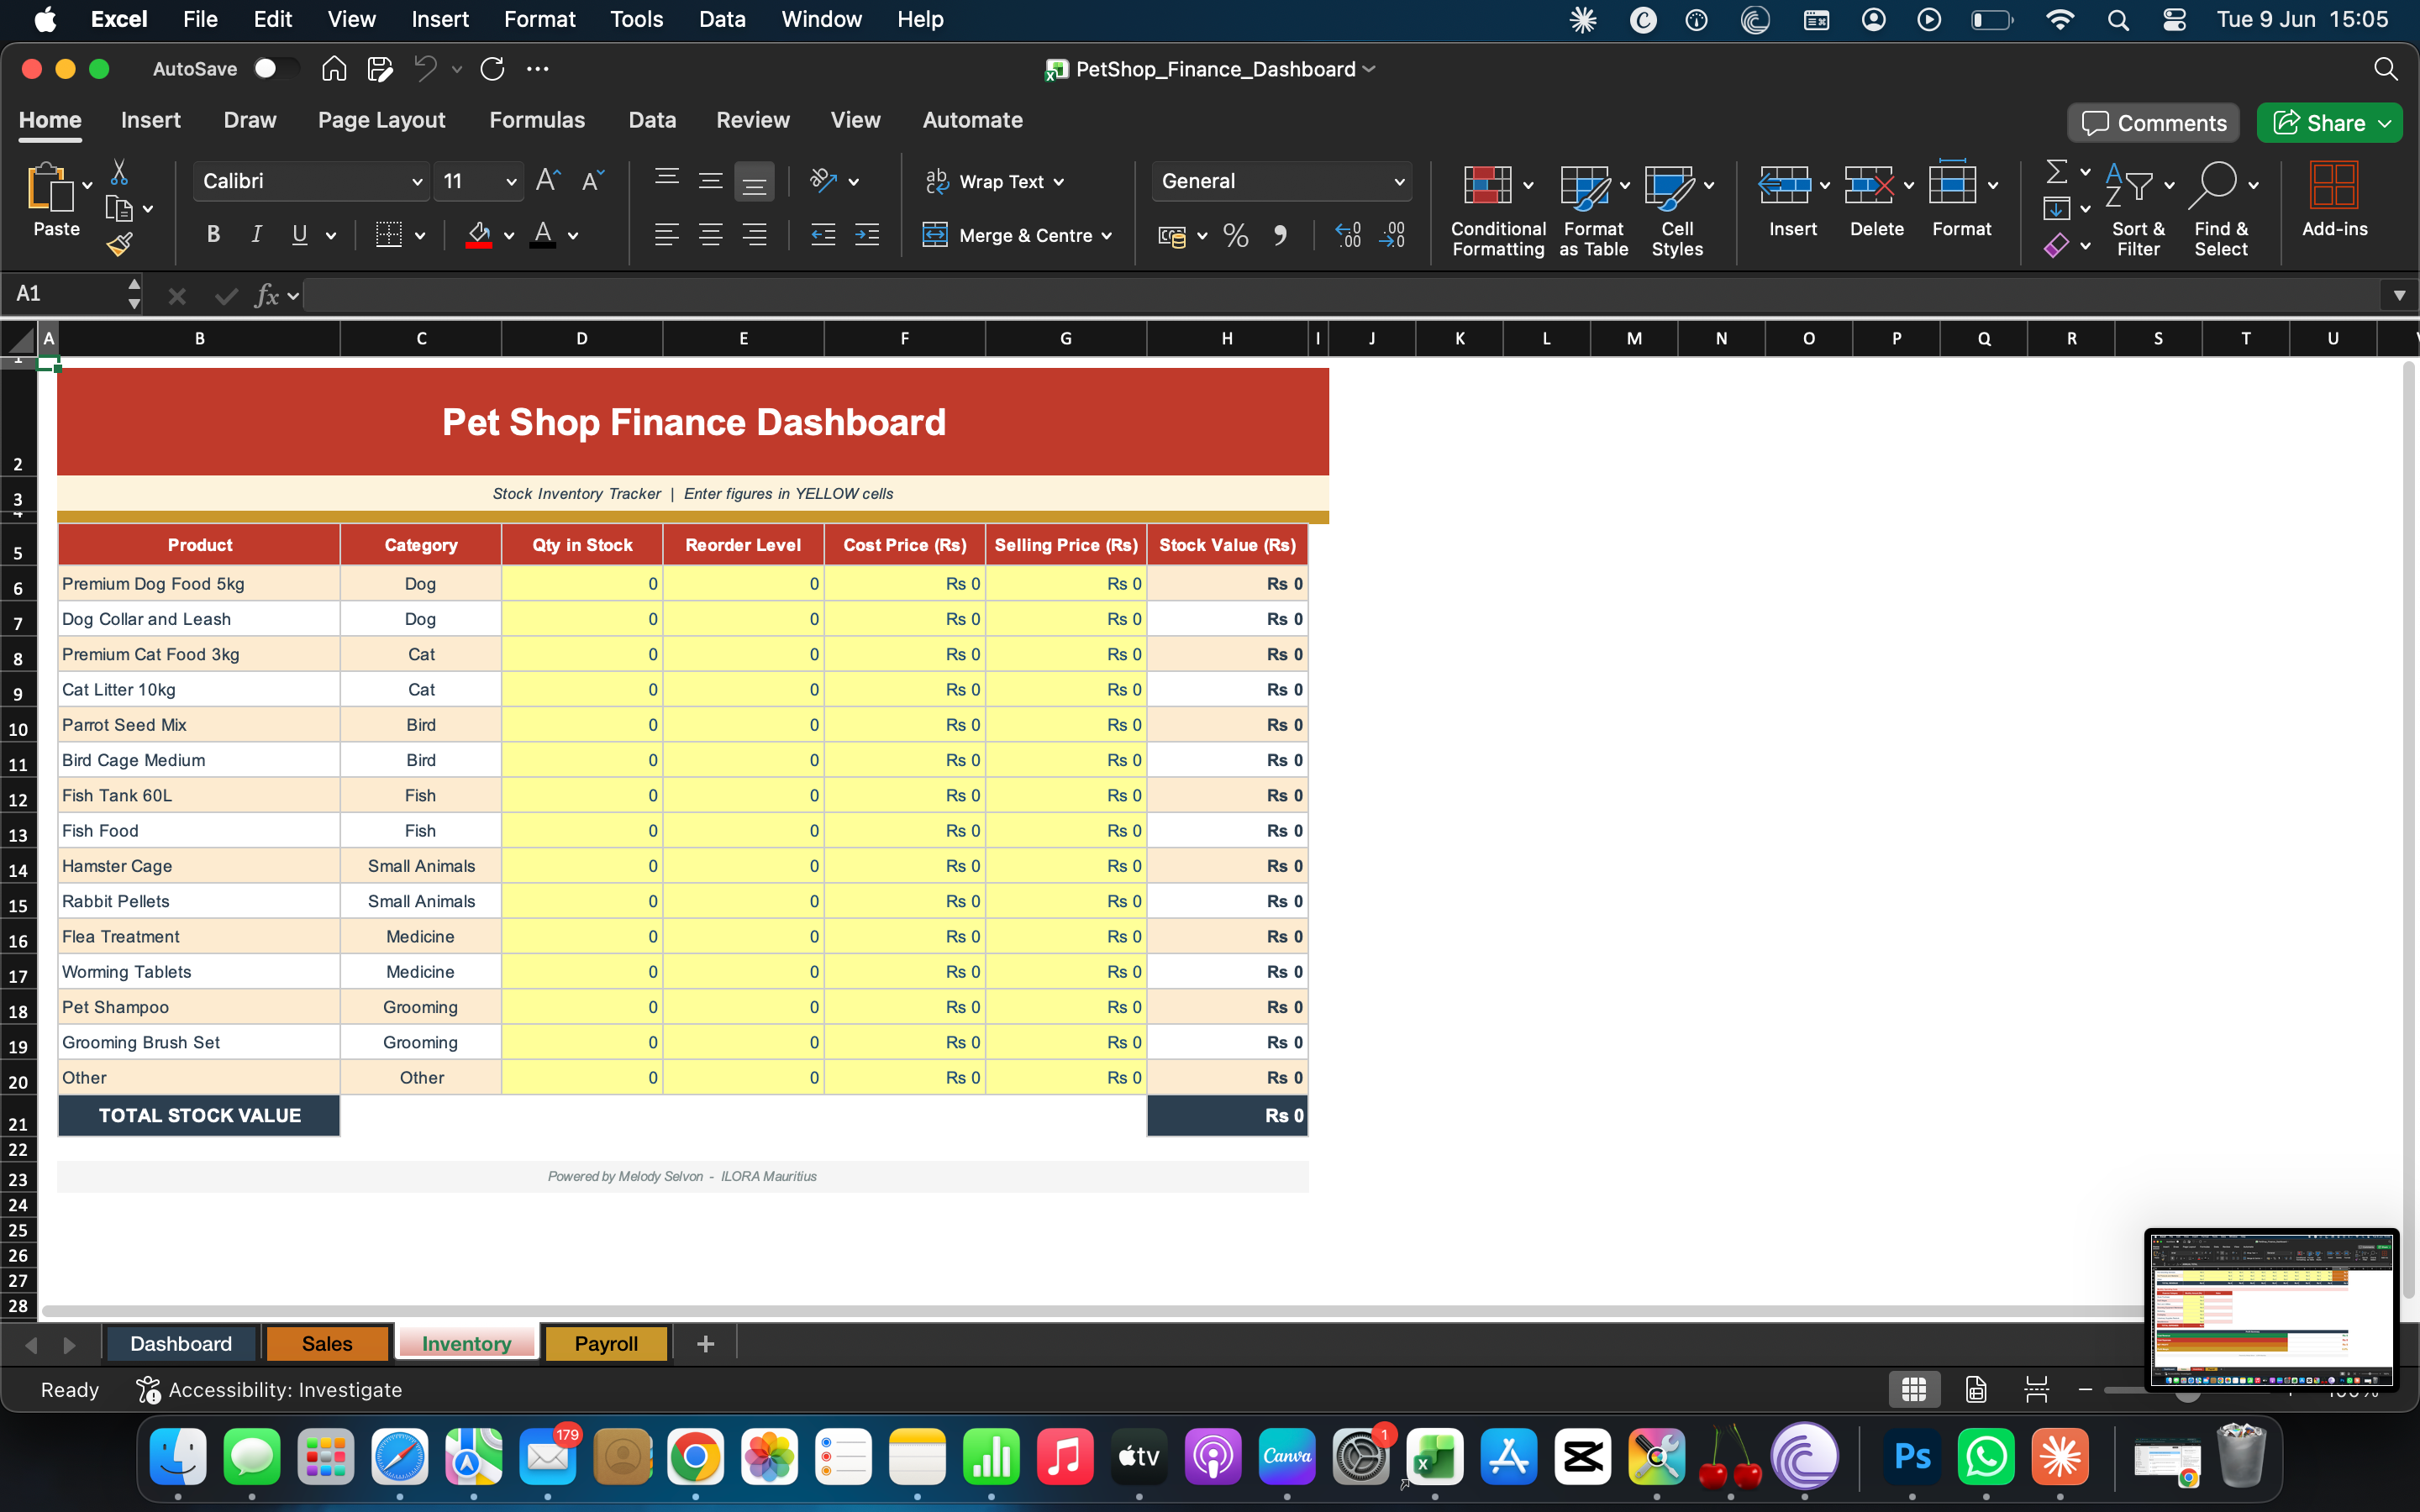Click Increase Decimal icon
The width and height of the screenshot is (2420, 1512).
1348,236
